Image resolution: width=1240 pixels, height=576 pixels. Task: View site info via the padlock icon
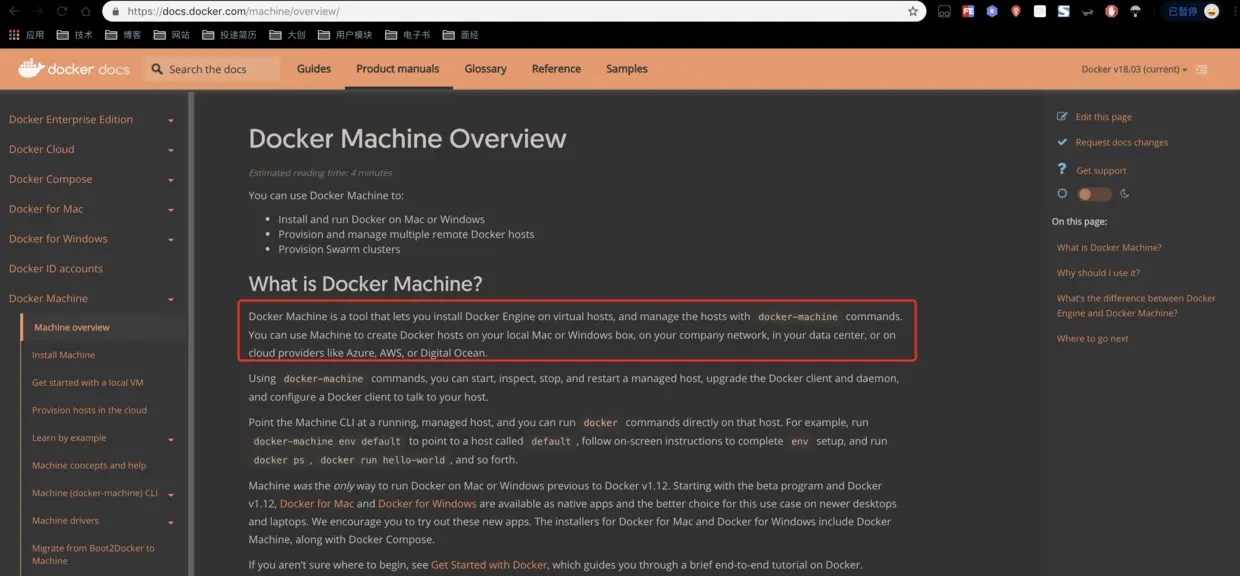pyautogui.click(x=116, y=12)
